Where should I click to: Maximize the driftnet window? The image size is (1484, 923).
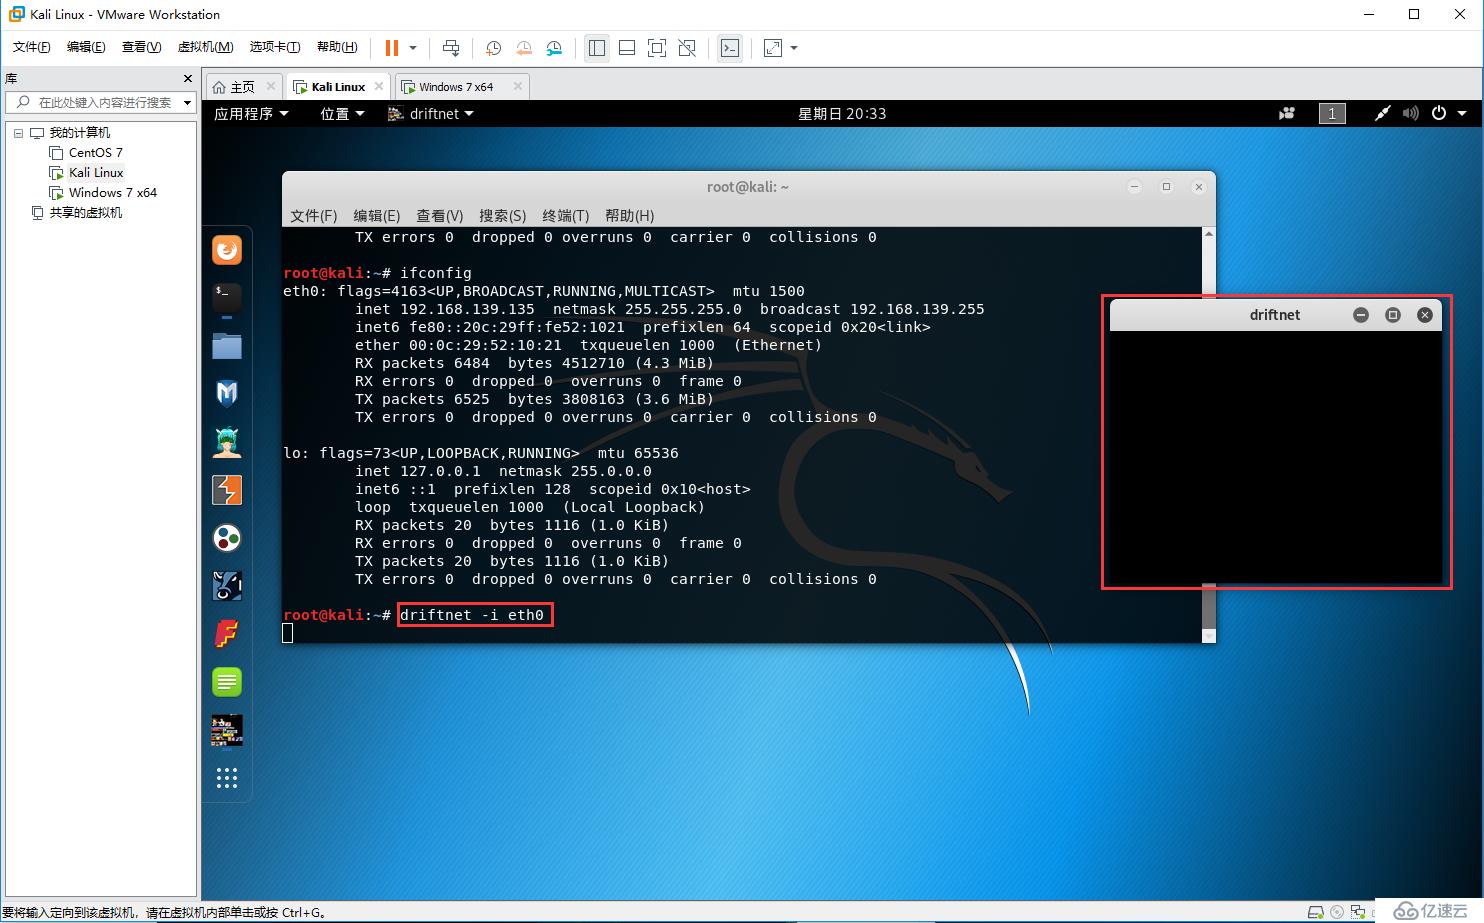[x=1393, y=315]
